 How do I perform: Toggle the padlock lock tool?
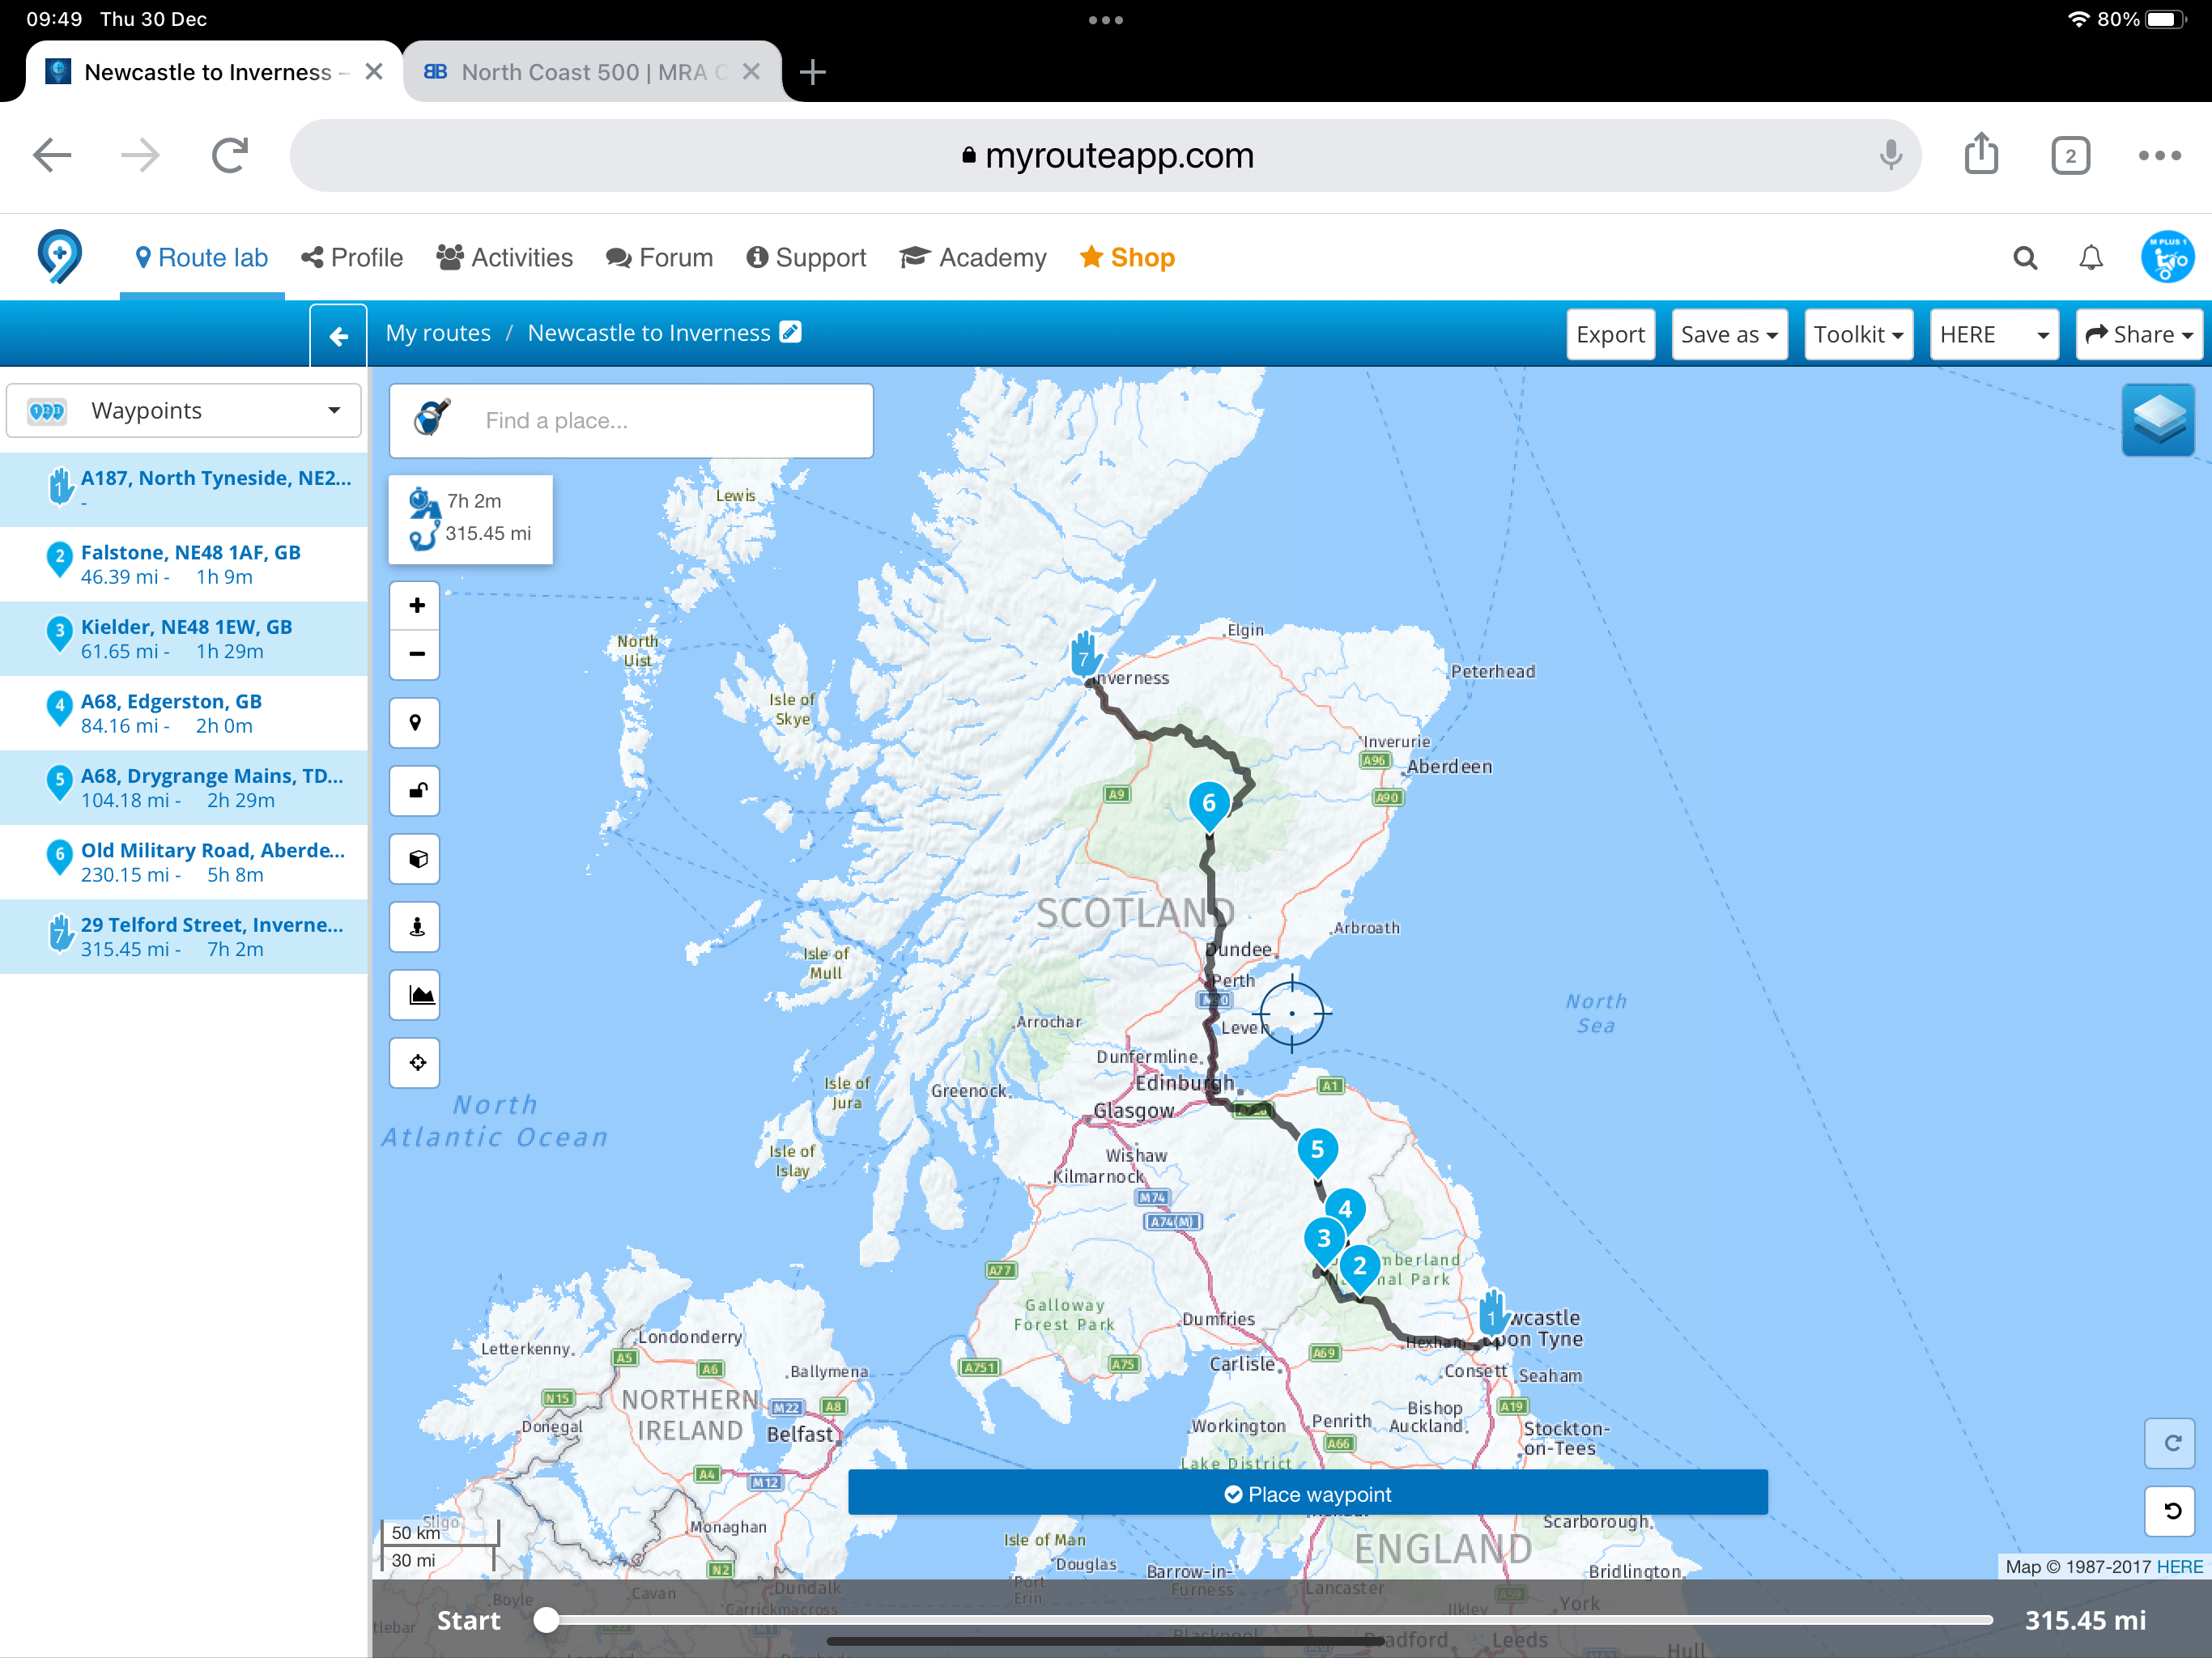(x=417, y=790)
